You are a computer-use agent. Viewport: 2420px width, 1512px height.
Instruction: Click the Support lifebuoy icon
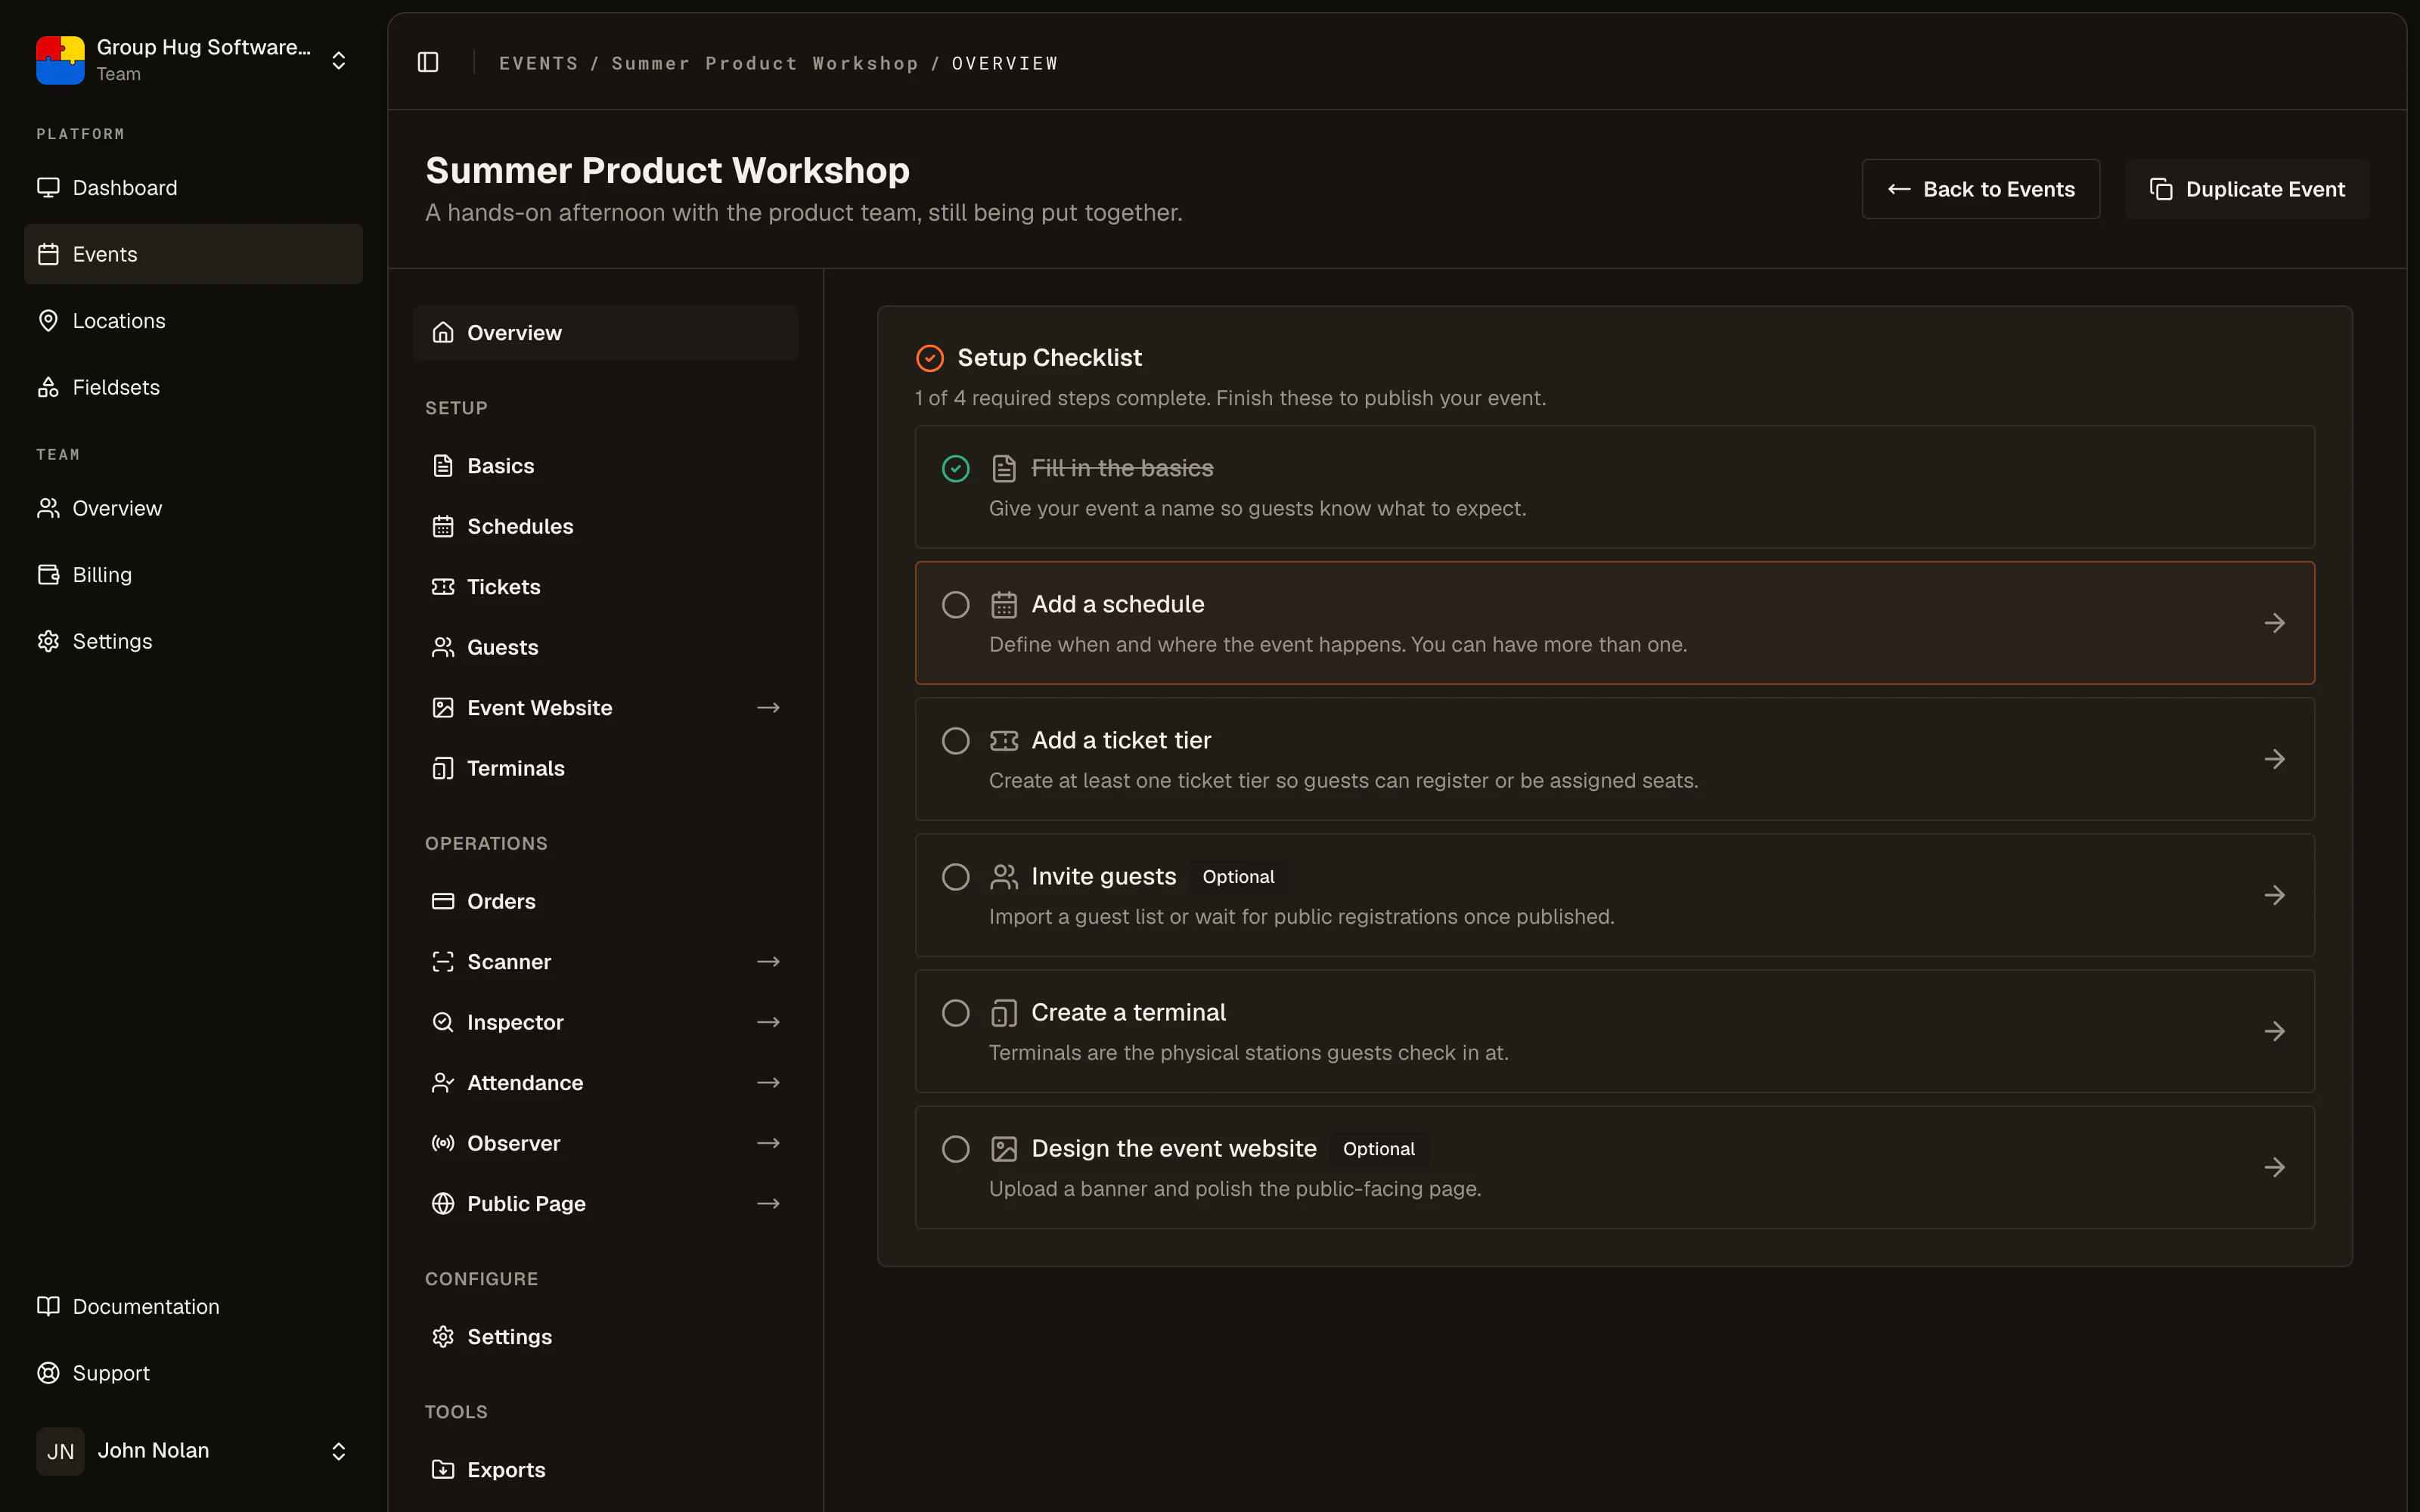tap(48, 1373)
